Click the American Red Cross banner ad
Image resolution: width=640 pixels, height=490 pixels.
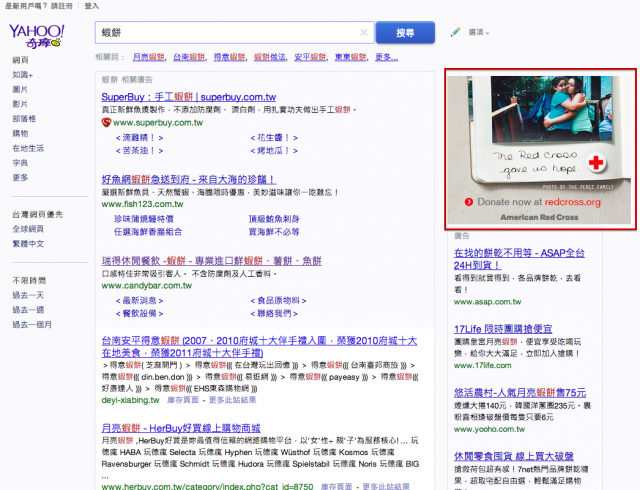pyautogui.click(x=540, y=149)
